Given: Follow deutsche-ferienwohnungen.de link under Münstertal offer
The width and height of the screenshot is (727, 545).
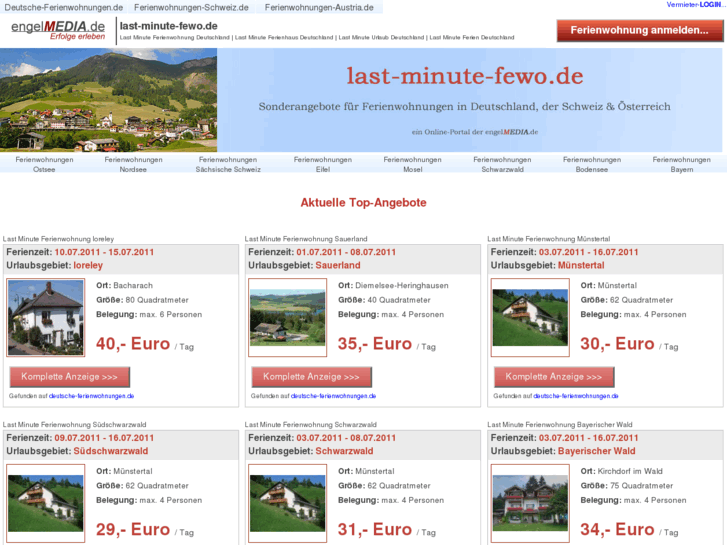Looking at the screenshot, I should (x=576, y=396).
